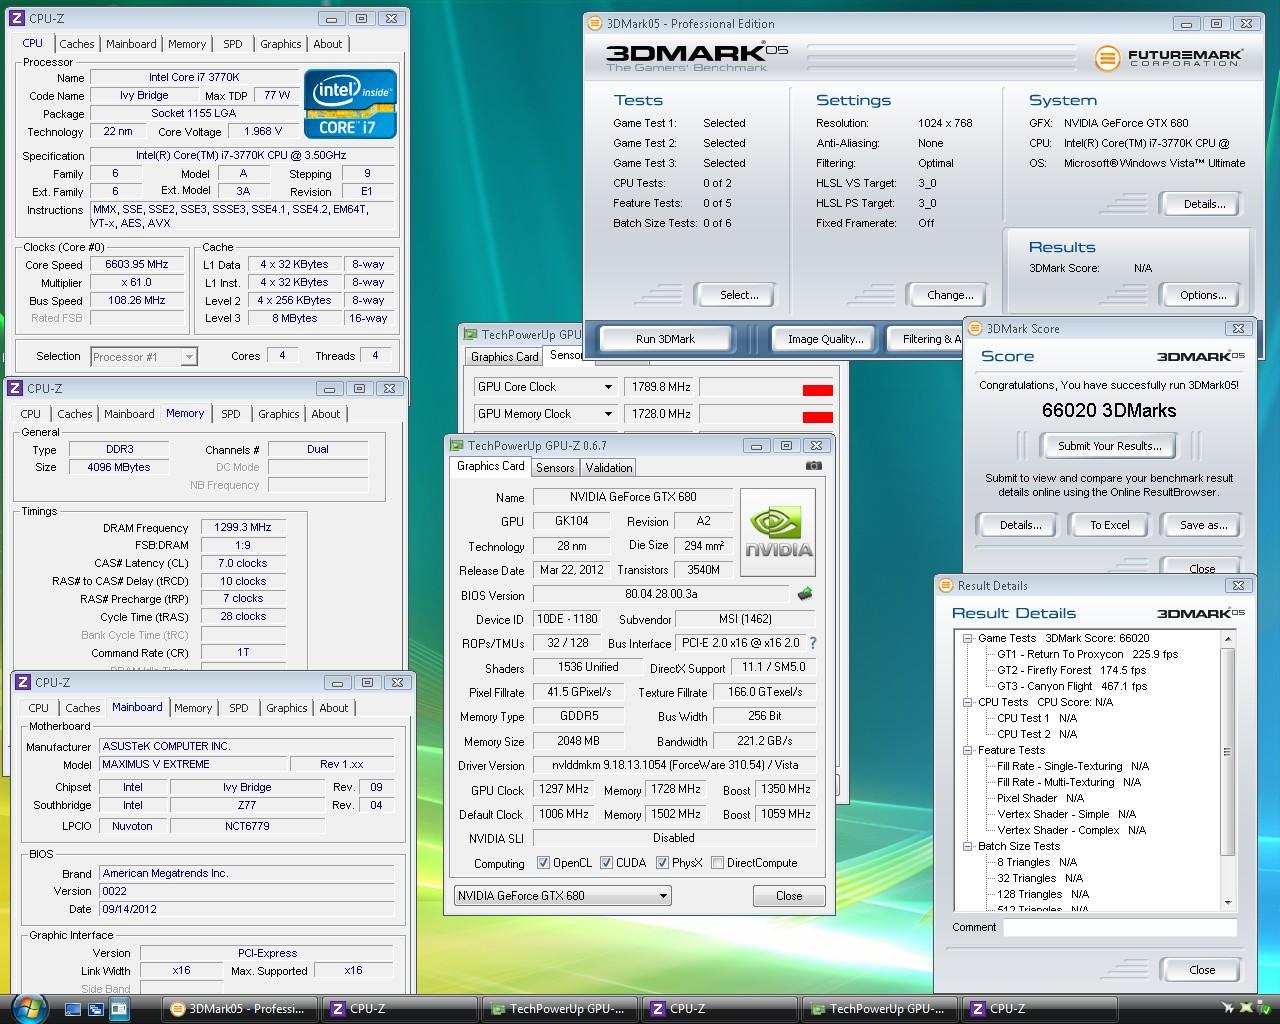Click the NVIDIA logo in GPU-Z
The image size is (1280, 1024).
[x=778, y=532]
